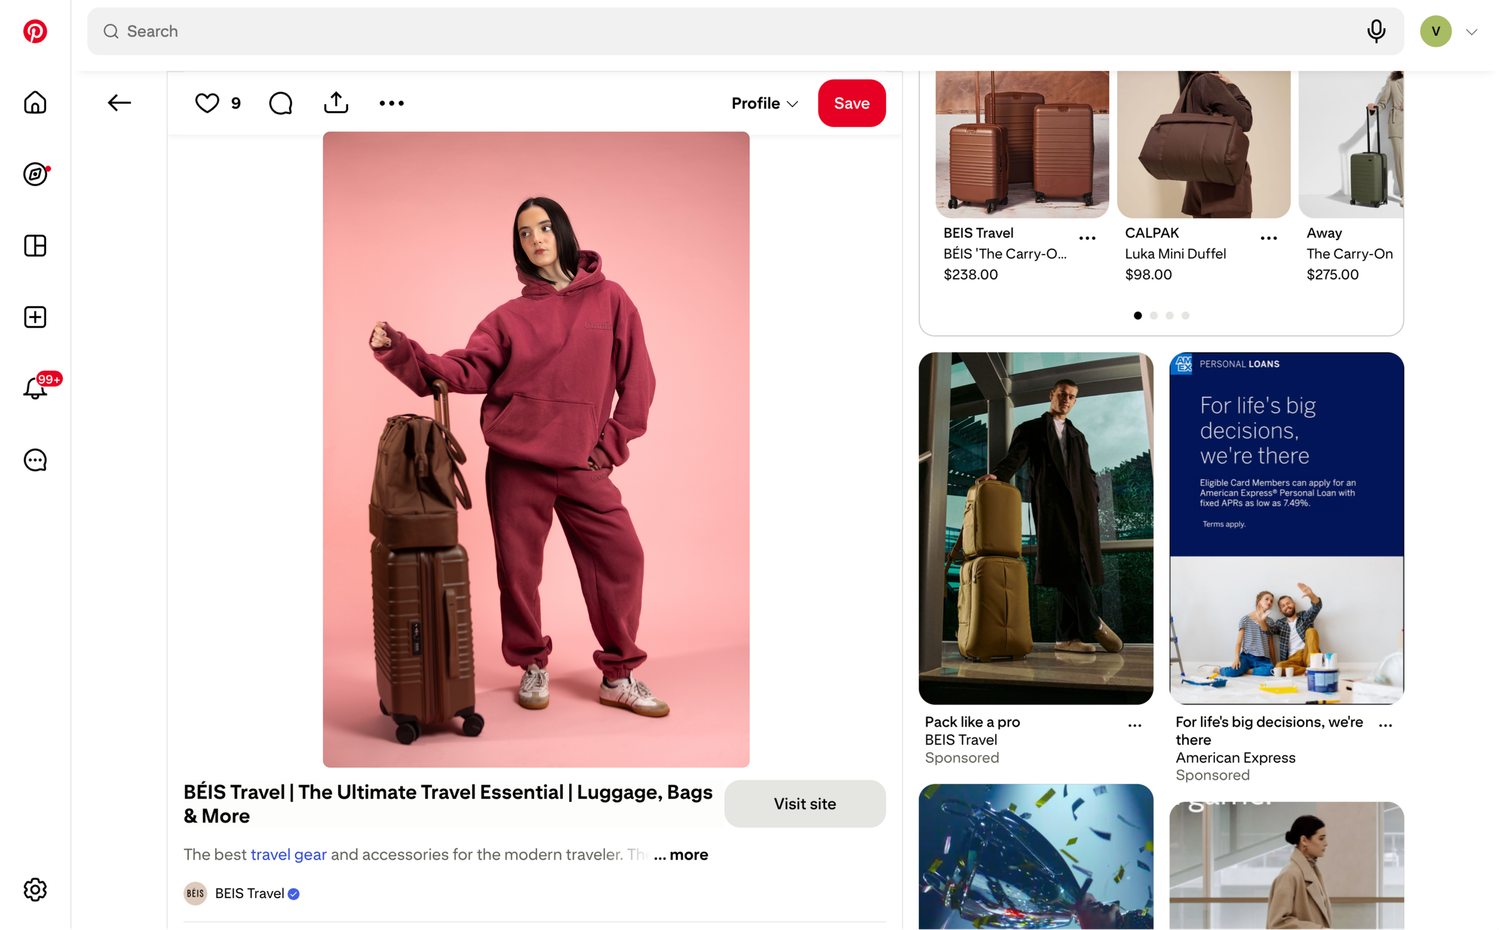
Task: Open American Express personal loans ad image
Action: pyautogui.click(x=1287, y=528)
